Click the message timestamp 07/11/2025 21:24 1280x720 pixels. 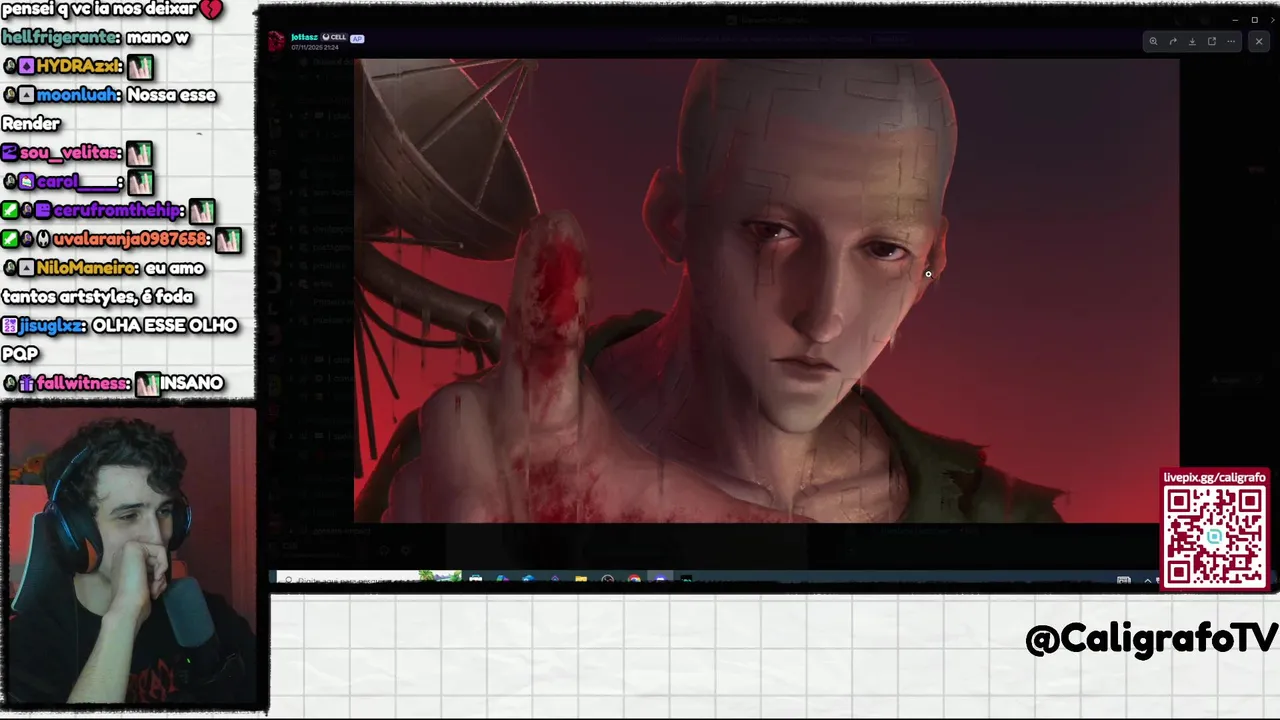coord(314,47)
